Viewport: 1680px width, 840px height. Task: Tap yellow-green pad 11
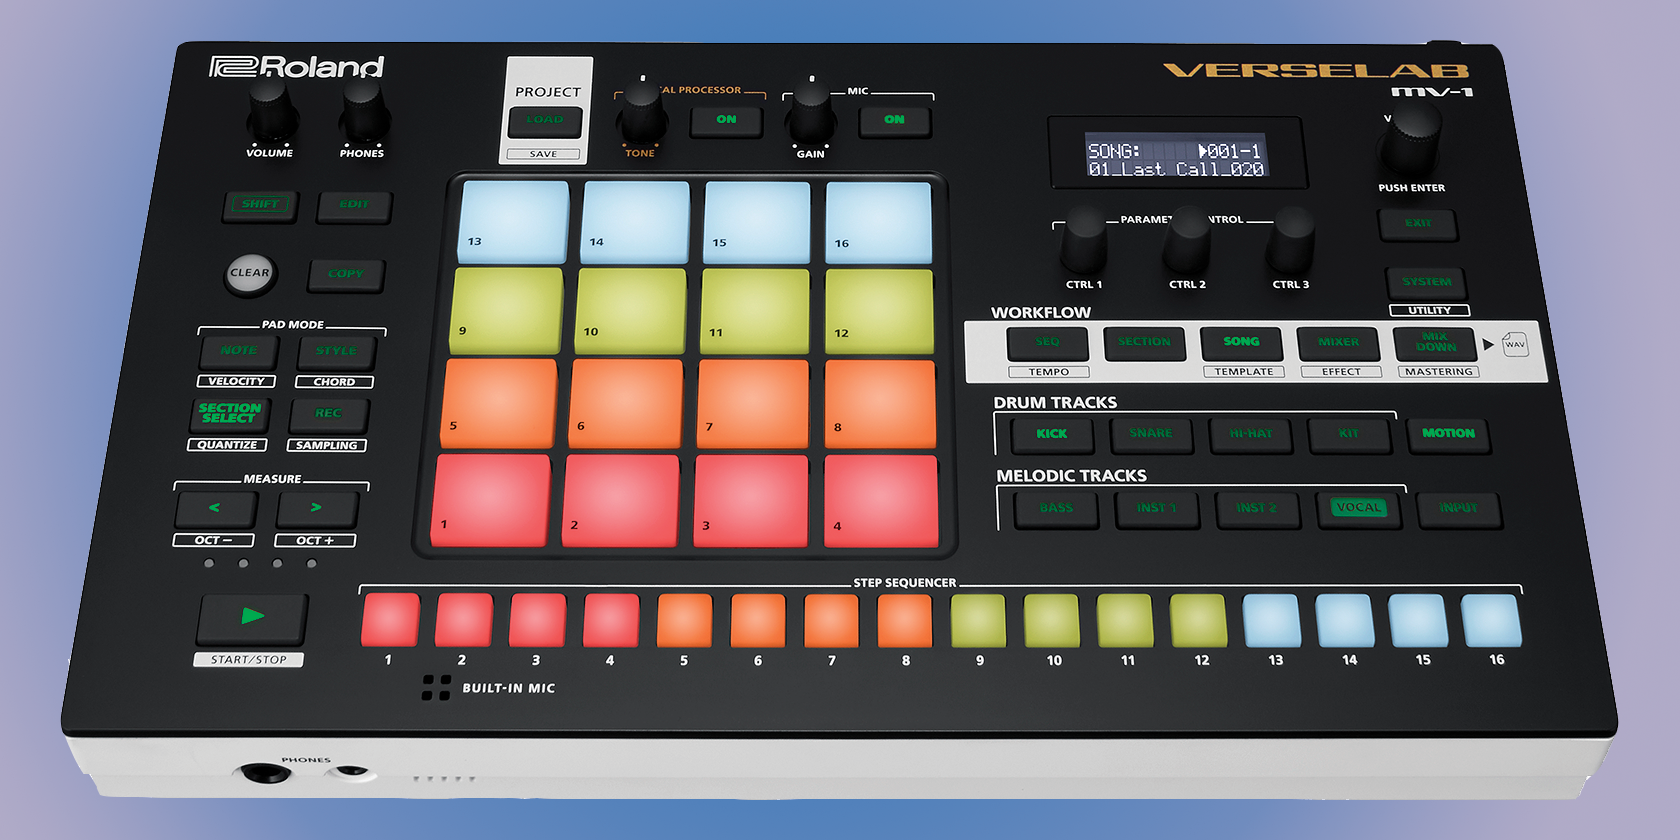click(755, 311)
